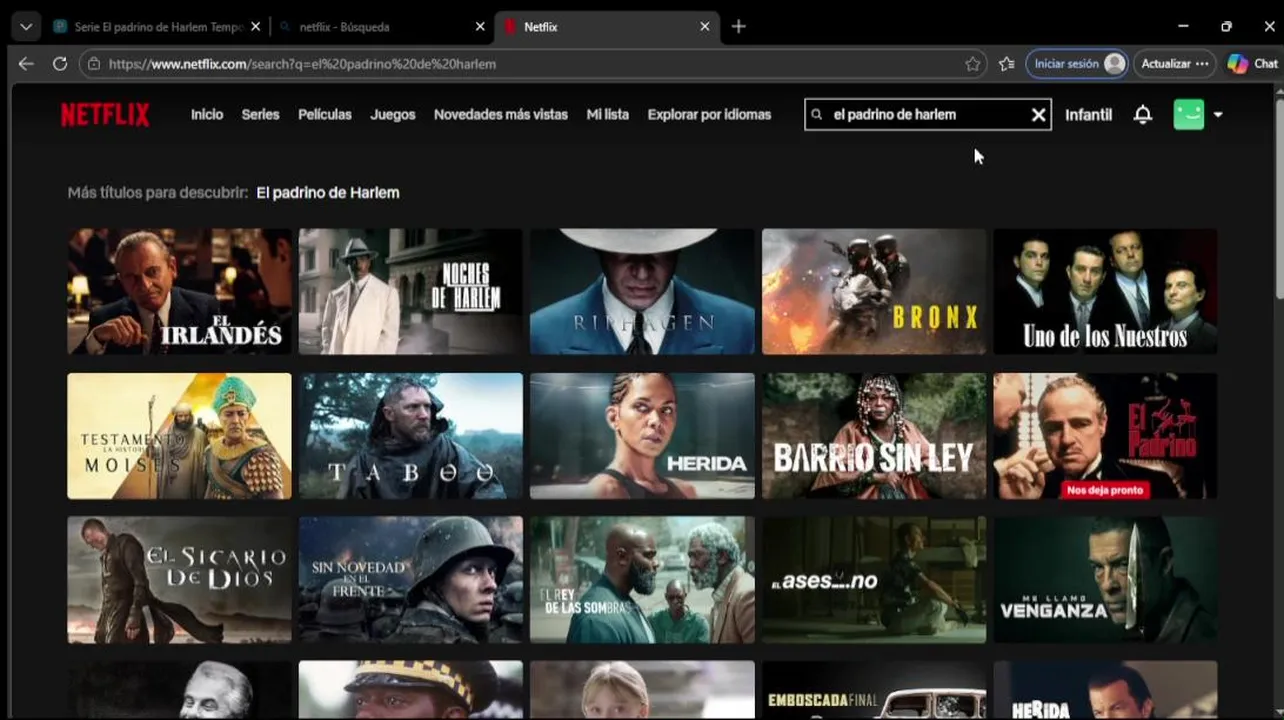Click the address bar URL
The image size is (1284, 720).
click(x=302, y=64)
